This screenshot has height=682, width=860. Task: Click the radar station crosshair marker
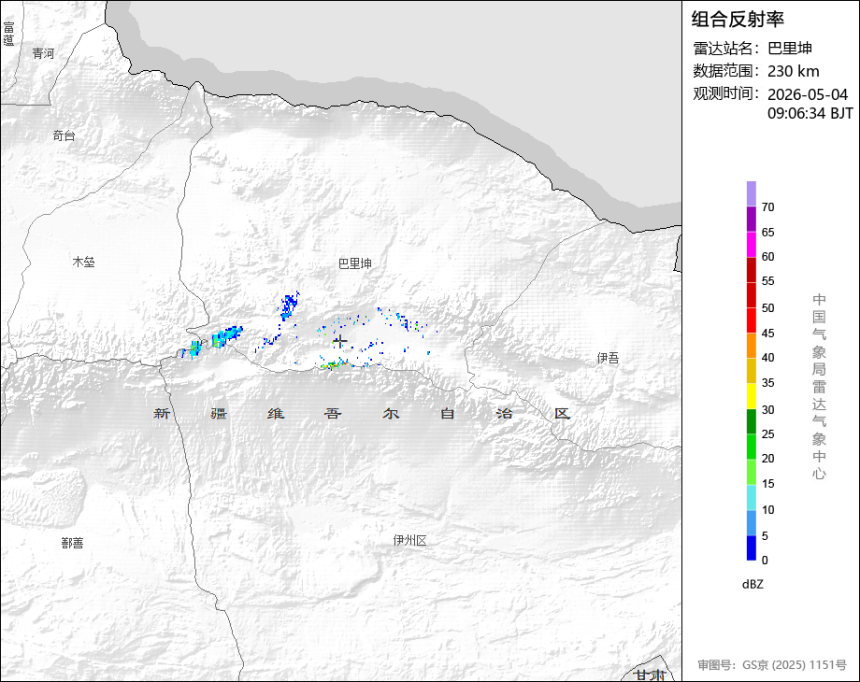340,341
